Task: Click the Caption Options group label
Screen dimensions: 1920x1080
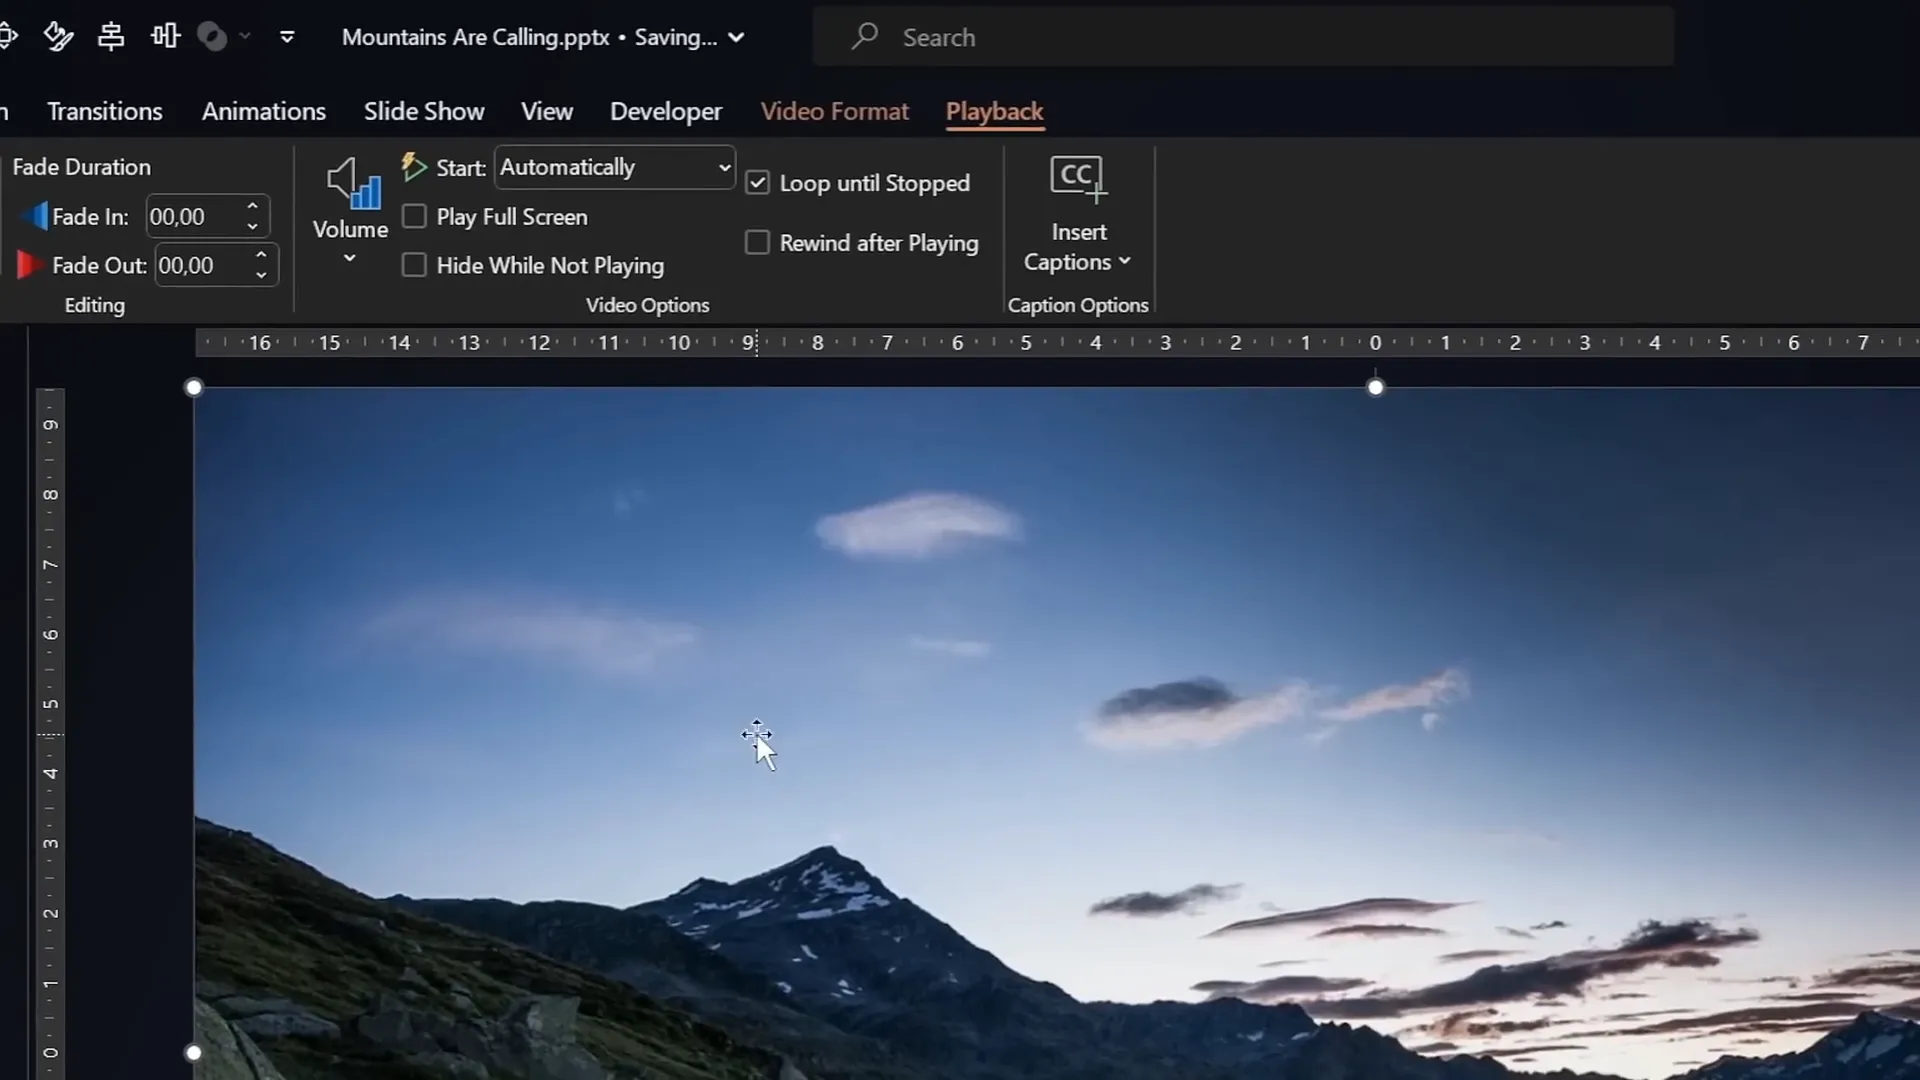Action: (x=1078, y=305)
